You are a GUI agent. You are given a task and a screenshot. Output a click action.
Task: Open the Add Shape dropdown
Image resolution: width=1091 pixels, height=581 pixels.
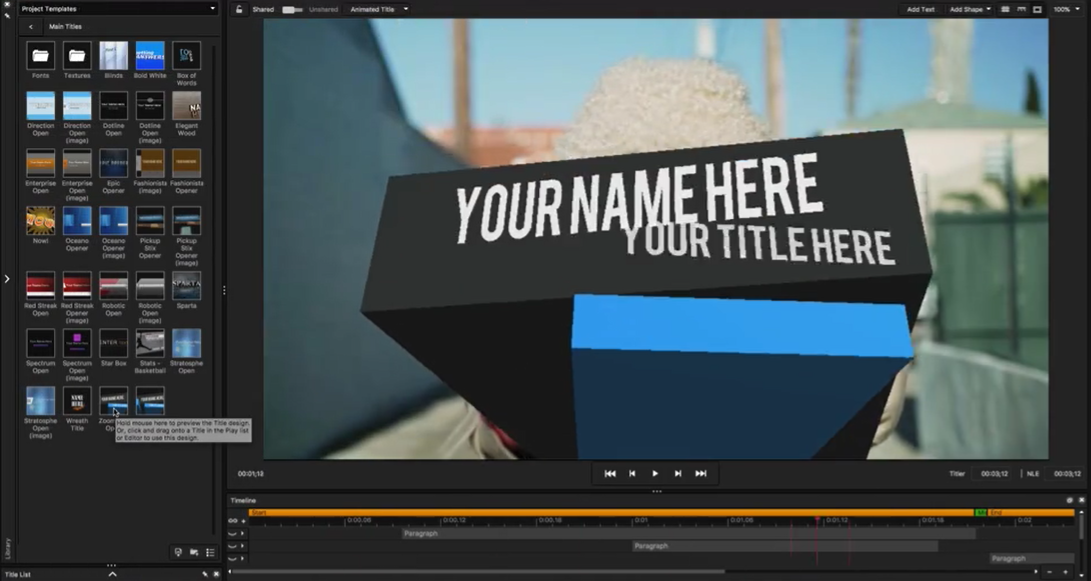coord(970,9)
